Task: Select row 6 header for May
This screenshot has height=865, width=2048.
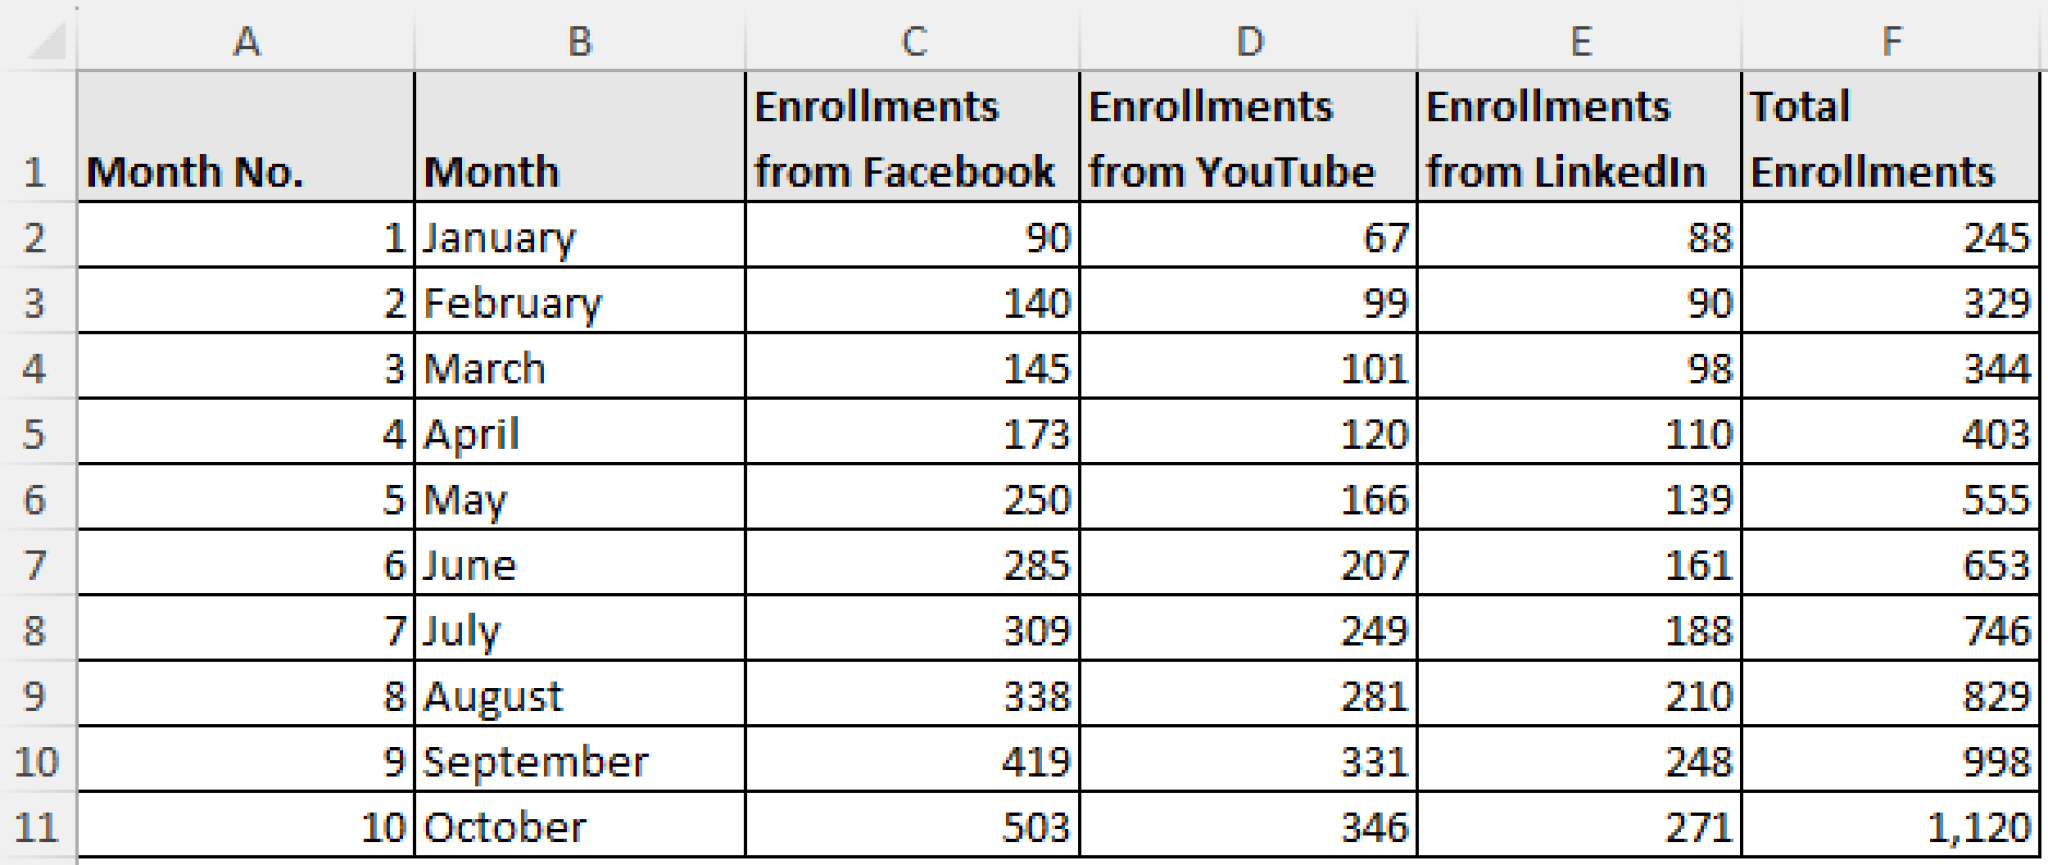Action: click(40, 498)
